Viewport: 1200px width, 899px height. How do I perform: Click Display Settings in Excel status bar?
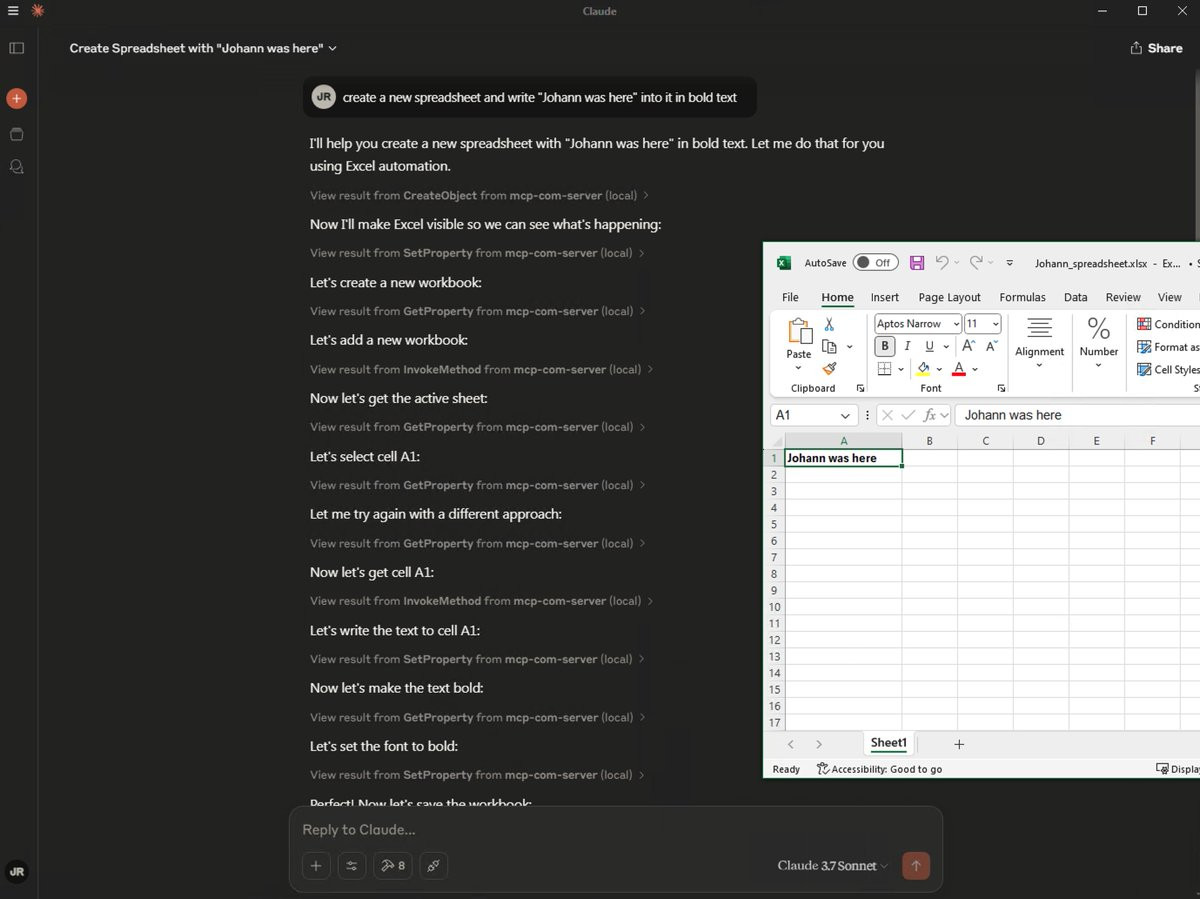click(1178, 769)
